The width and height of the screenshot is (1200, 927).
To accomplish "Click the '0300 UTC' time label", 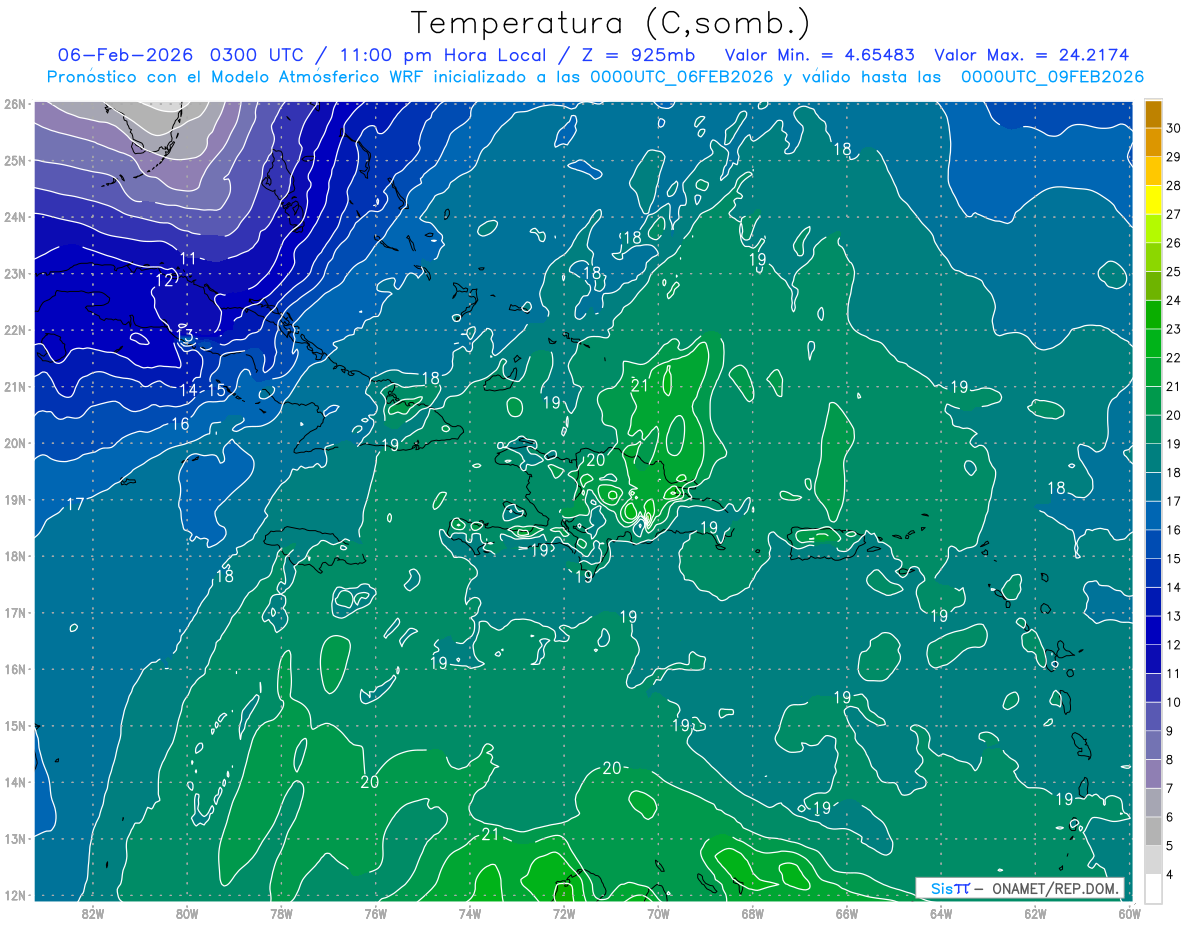I will [x=258, y=55].
